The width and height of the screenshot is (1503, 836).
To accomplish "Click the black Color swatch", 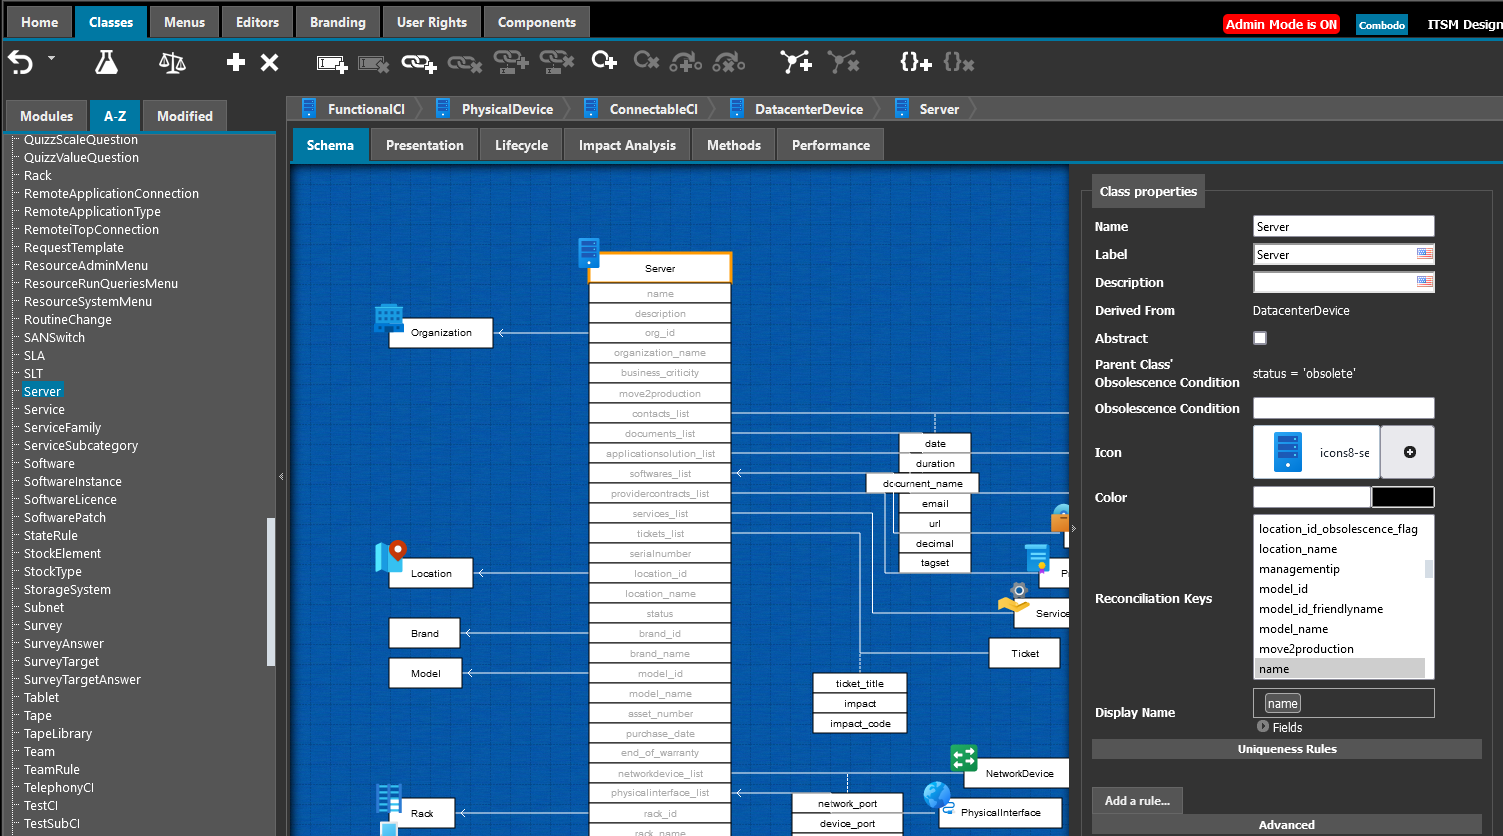I will (x=1402, y=497).
